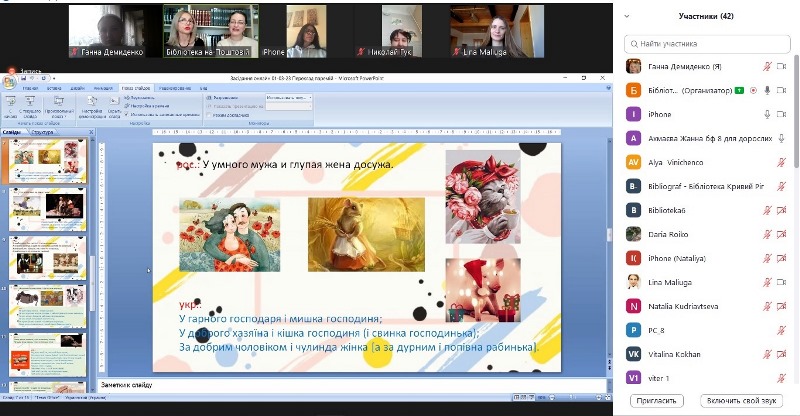Click the recording indicator beside the Organizer

pyautogui.click(x=753, y=90)
